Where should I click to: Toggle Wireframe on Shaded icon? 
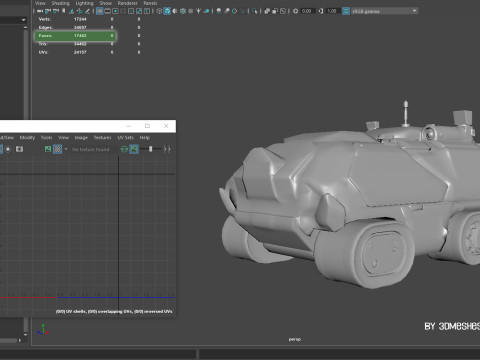[x=183, y=11]
